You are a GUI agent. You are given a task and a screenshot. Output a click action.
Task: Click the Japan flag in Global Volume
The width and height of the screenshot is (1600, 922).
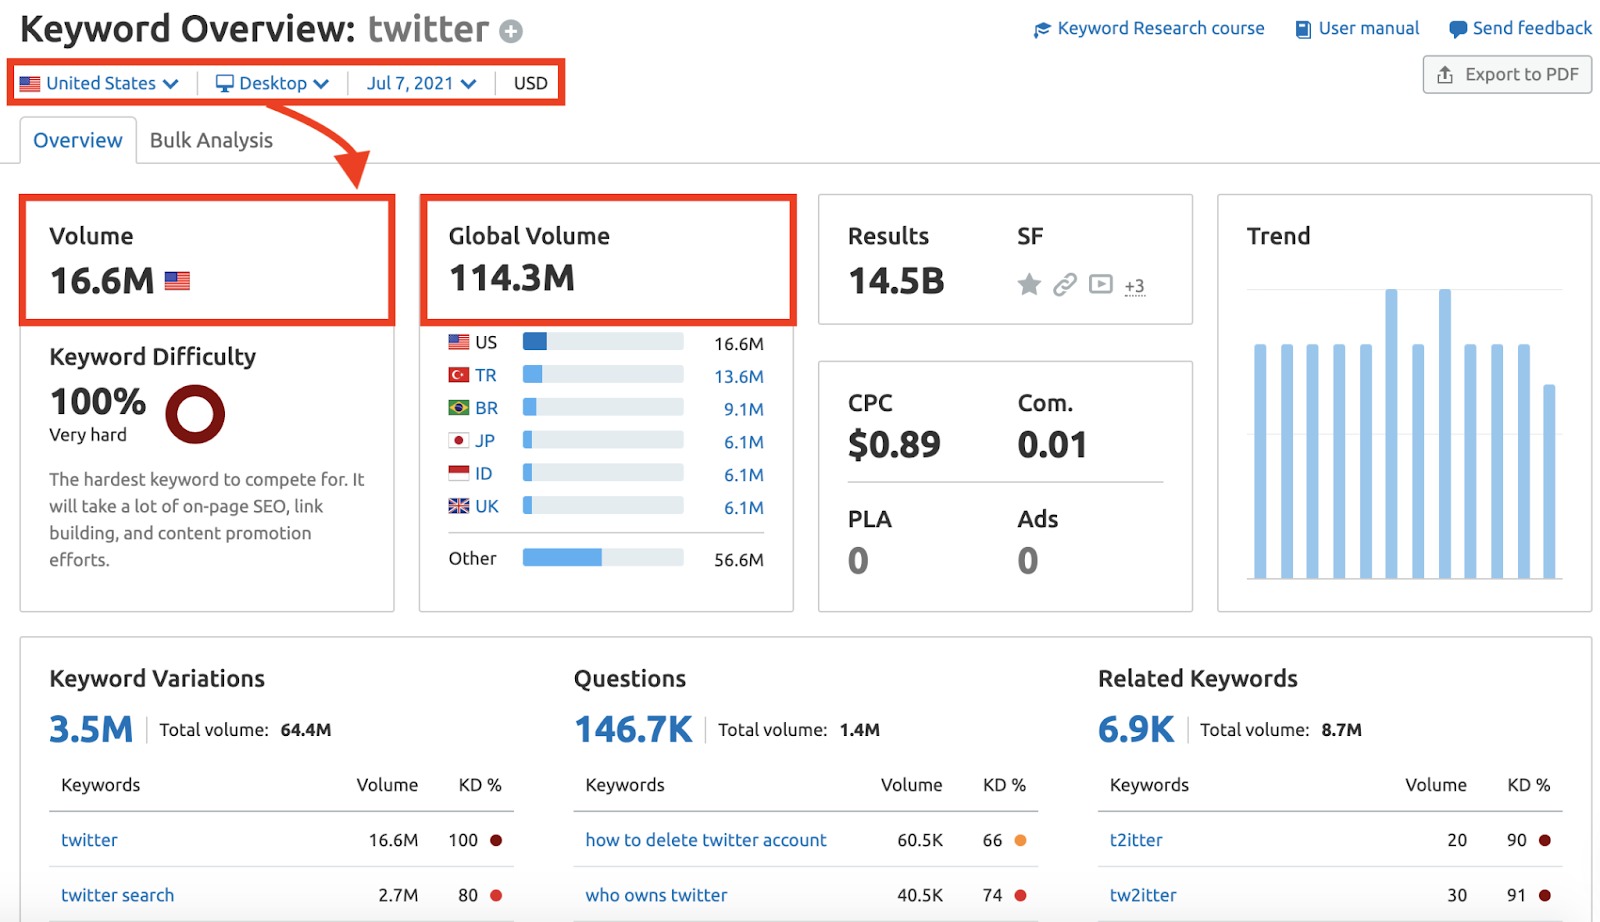(459, 441)
